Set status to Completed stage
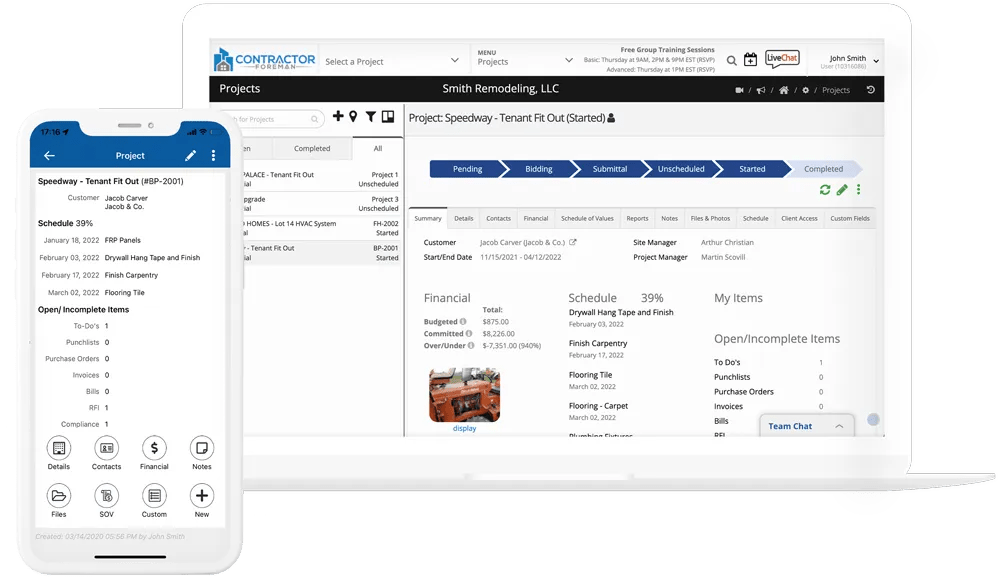This screenshot has height=580, width=1000. click(x=823, y=169)
